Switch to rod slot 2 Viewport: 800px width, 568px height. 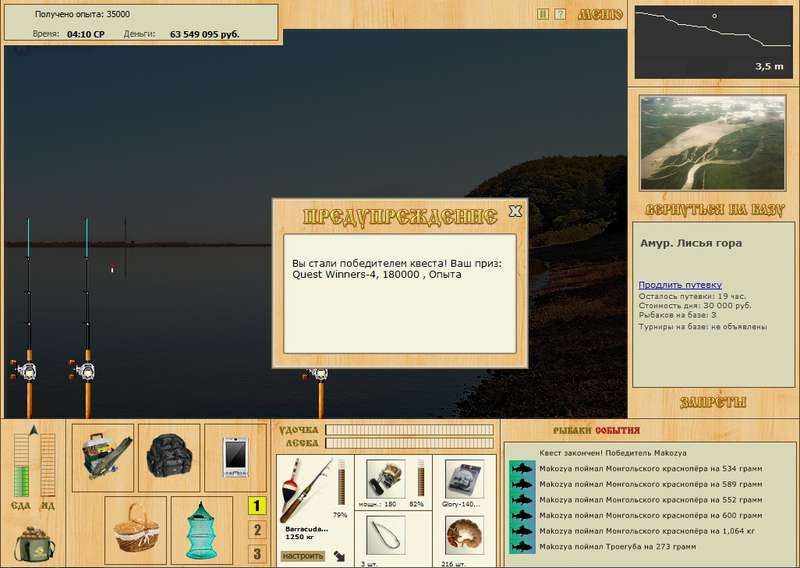click(x=257, y=530)
